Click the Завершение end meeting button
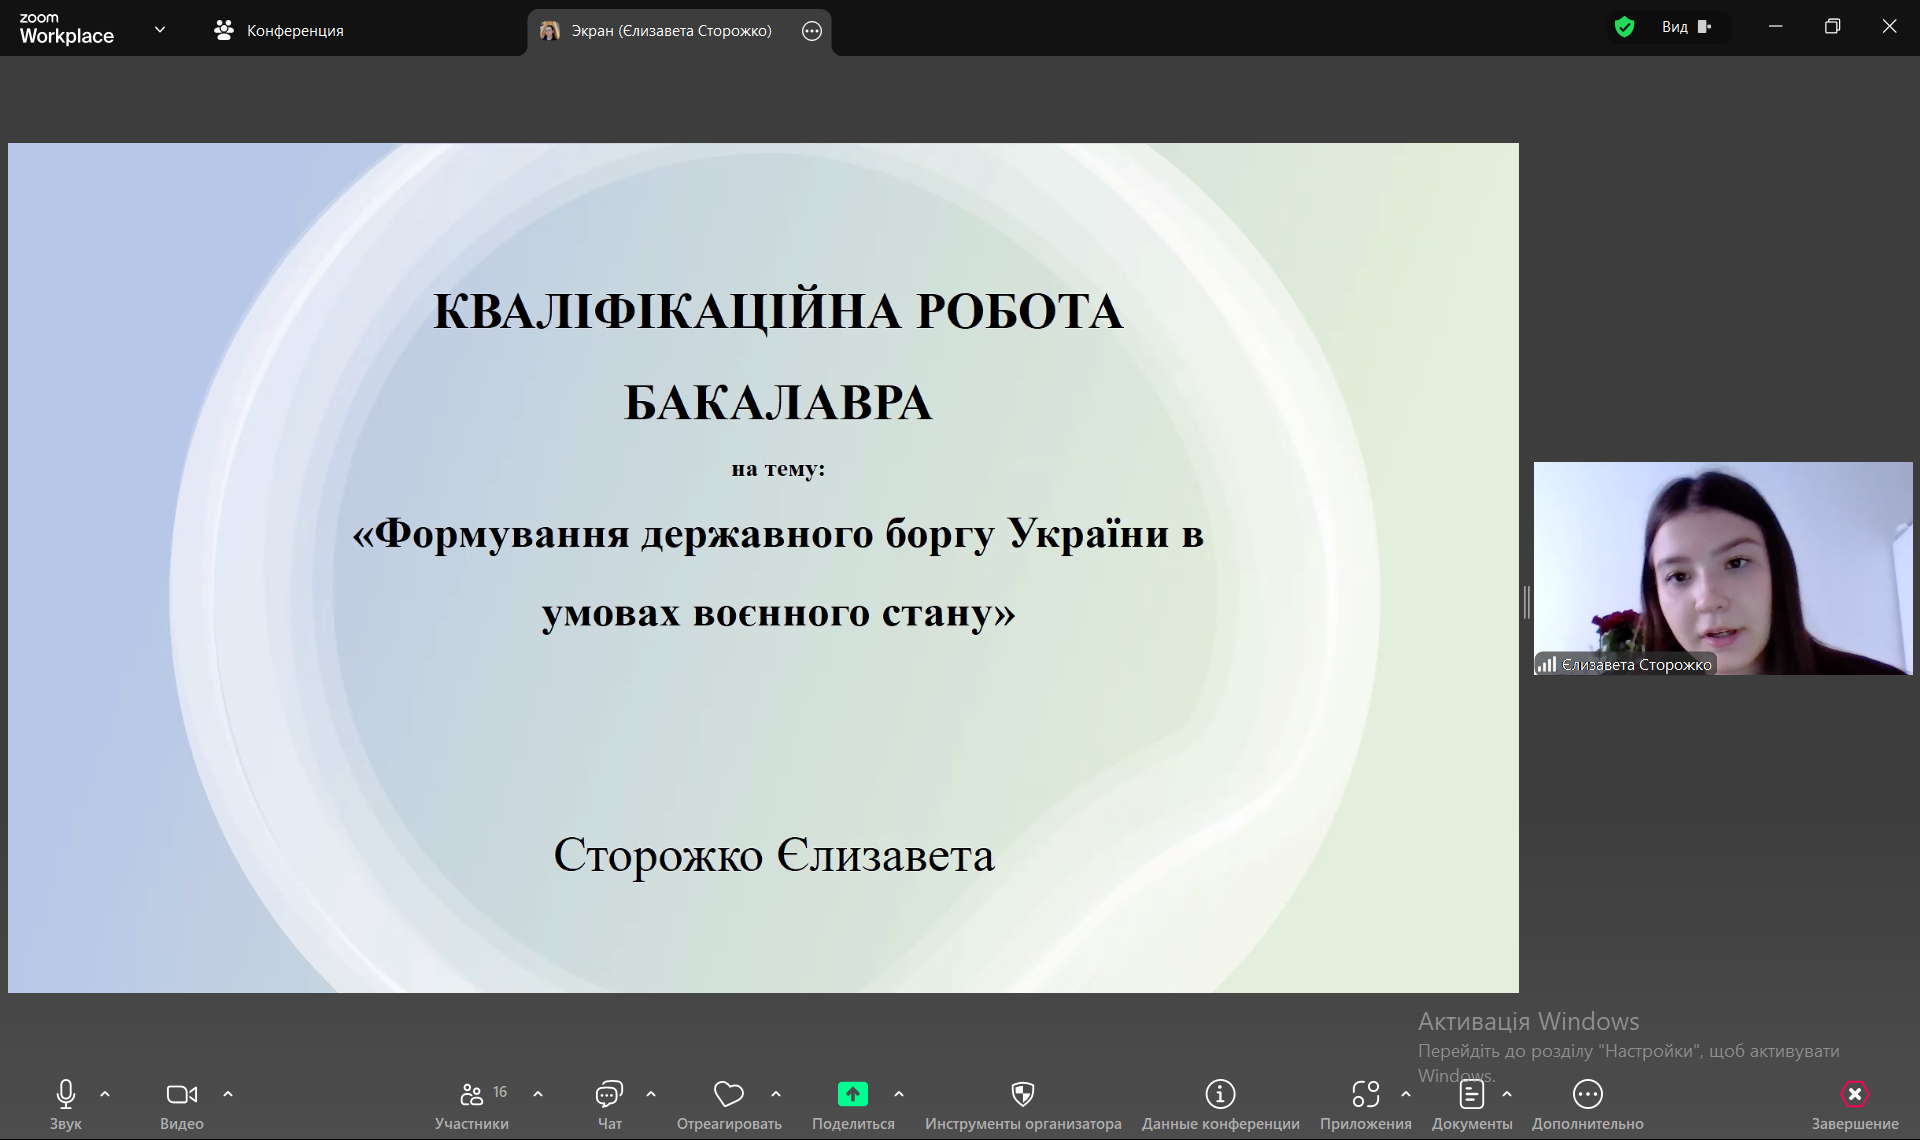 tap(1854, 1095)
